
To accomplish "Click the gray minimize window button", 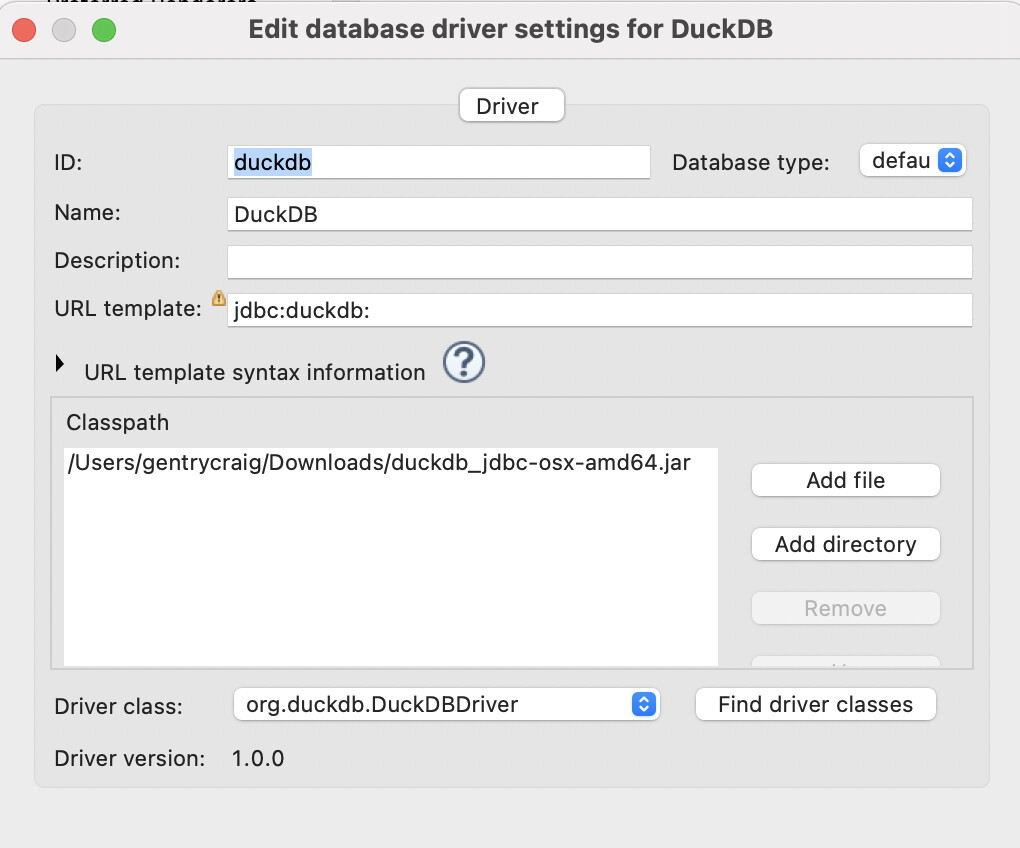I will [x=64, y=30].
